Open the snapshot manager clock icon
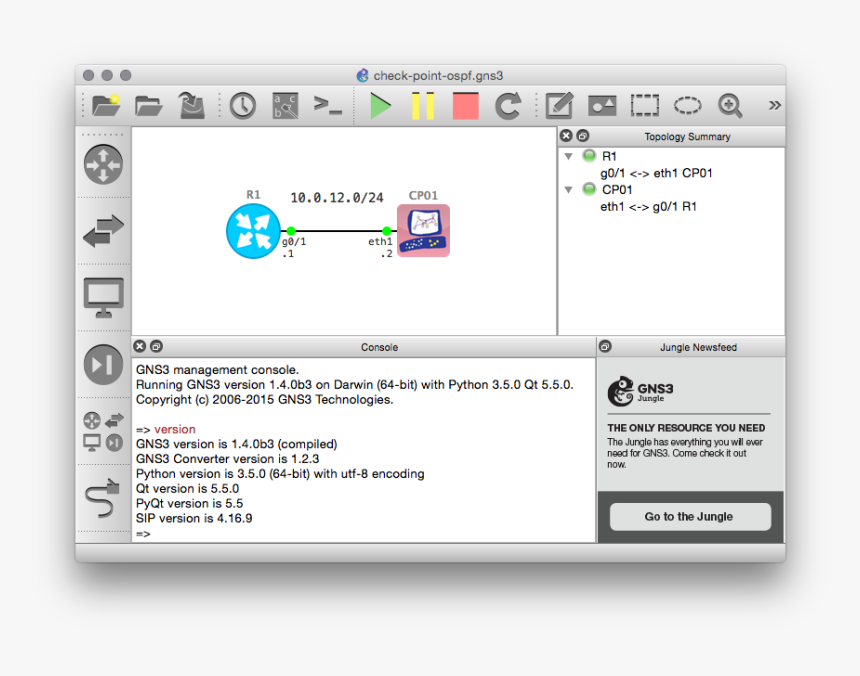This screenshot has height=676, width=860. coord(242,105)
